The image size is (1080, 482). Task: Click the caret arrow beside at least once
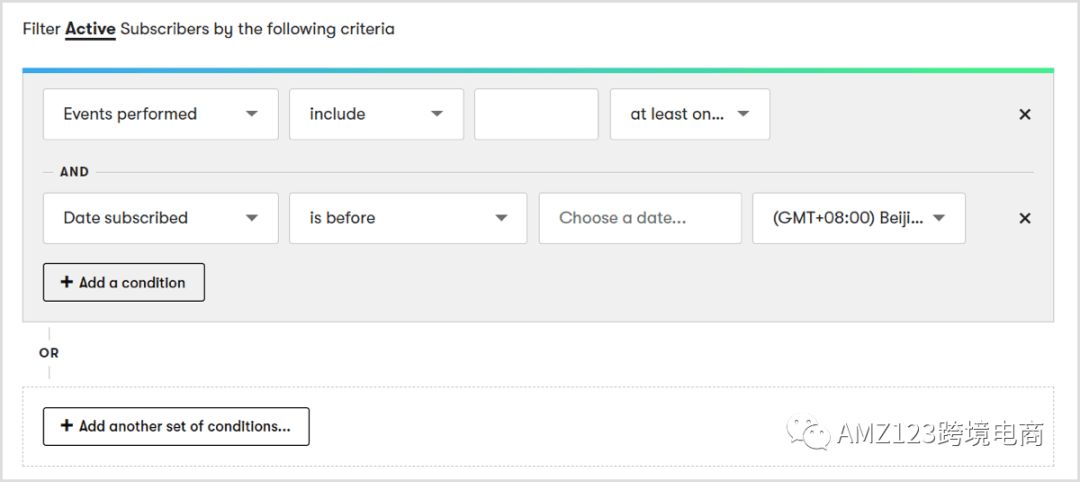click(x=743, y=114)
